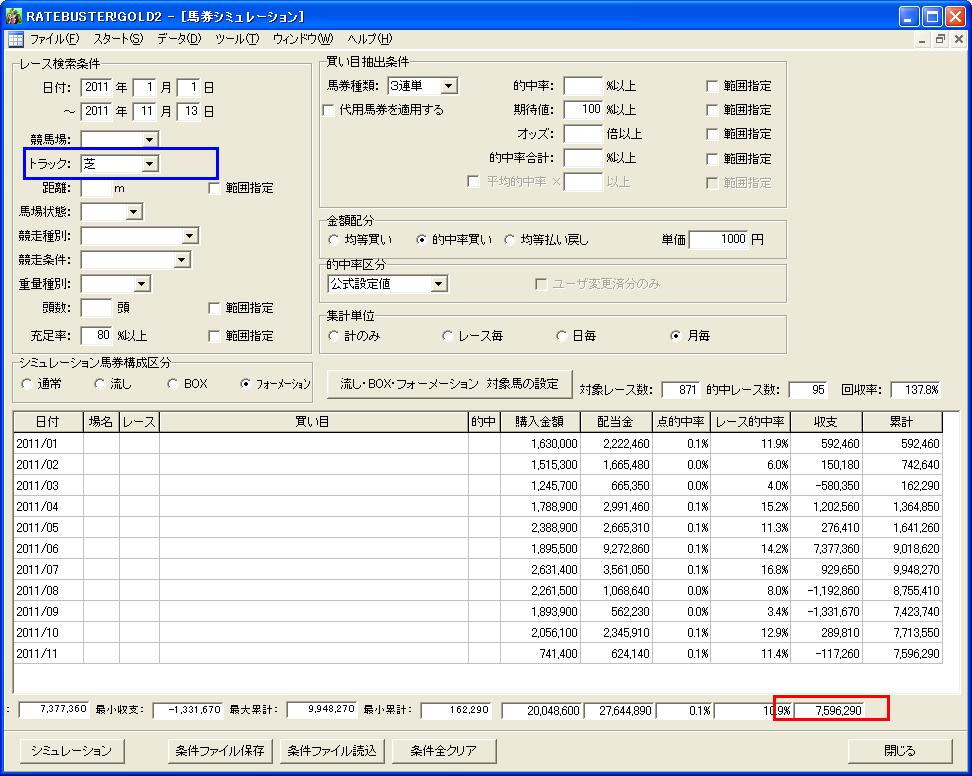Click the 充足率 field showing 80

(96, 336)
